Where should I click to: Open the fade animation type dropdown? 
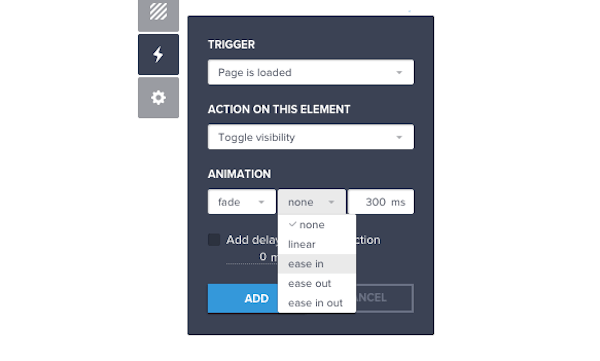(242, 201)
